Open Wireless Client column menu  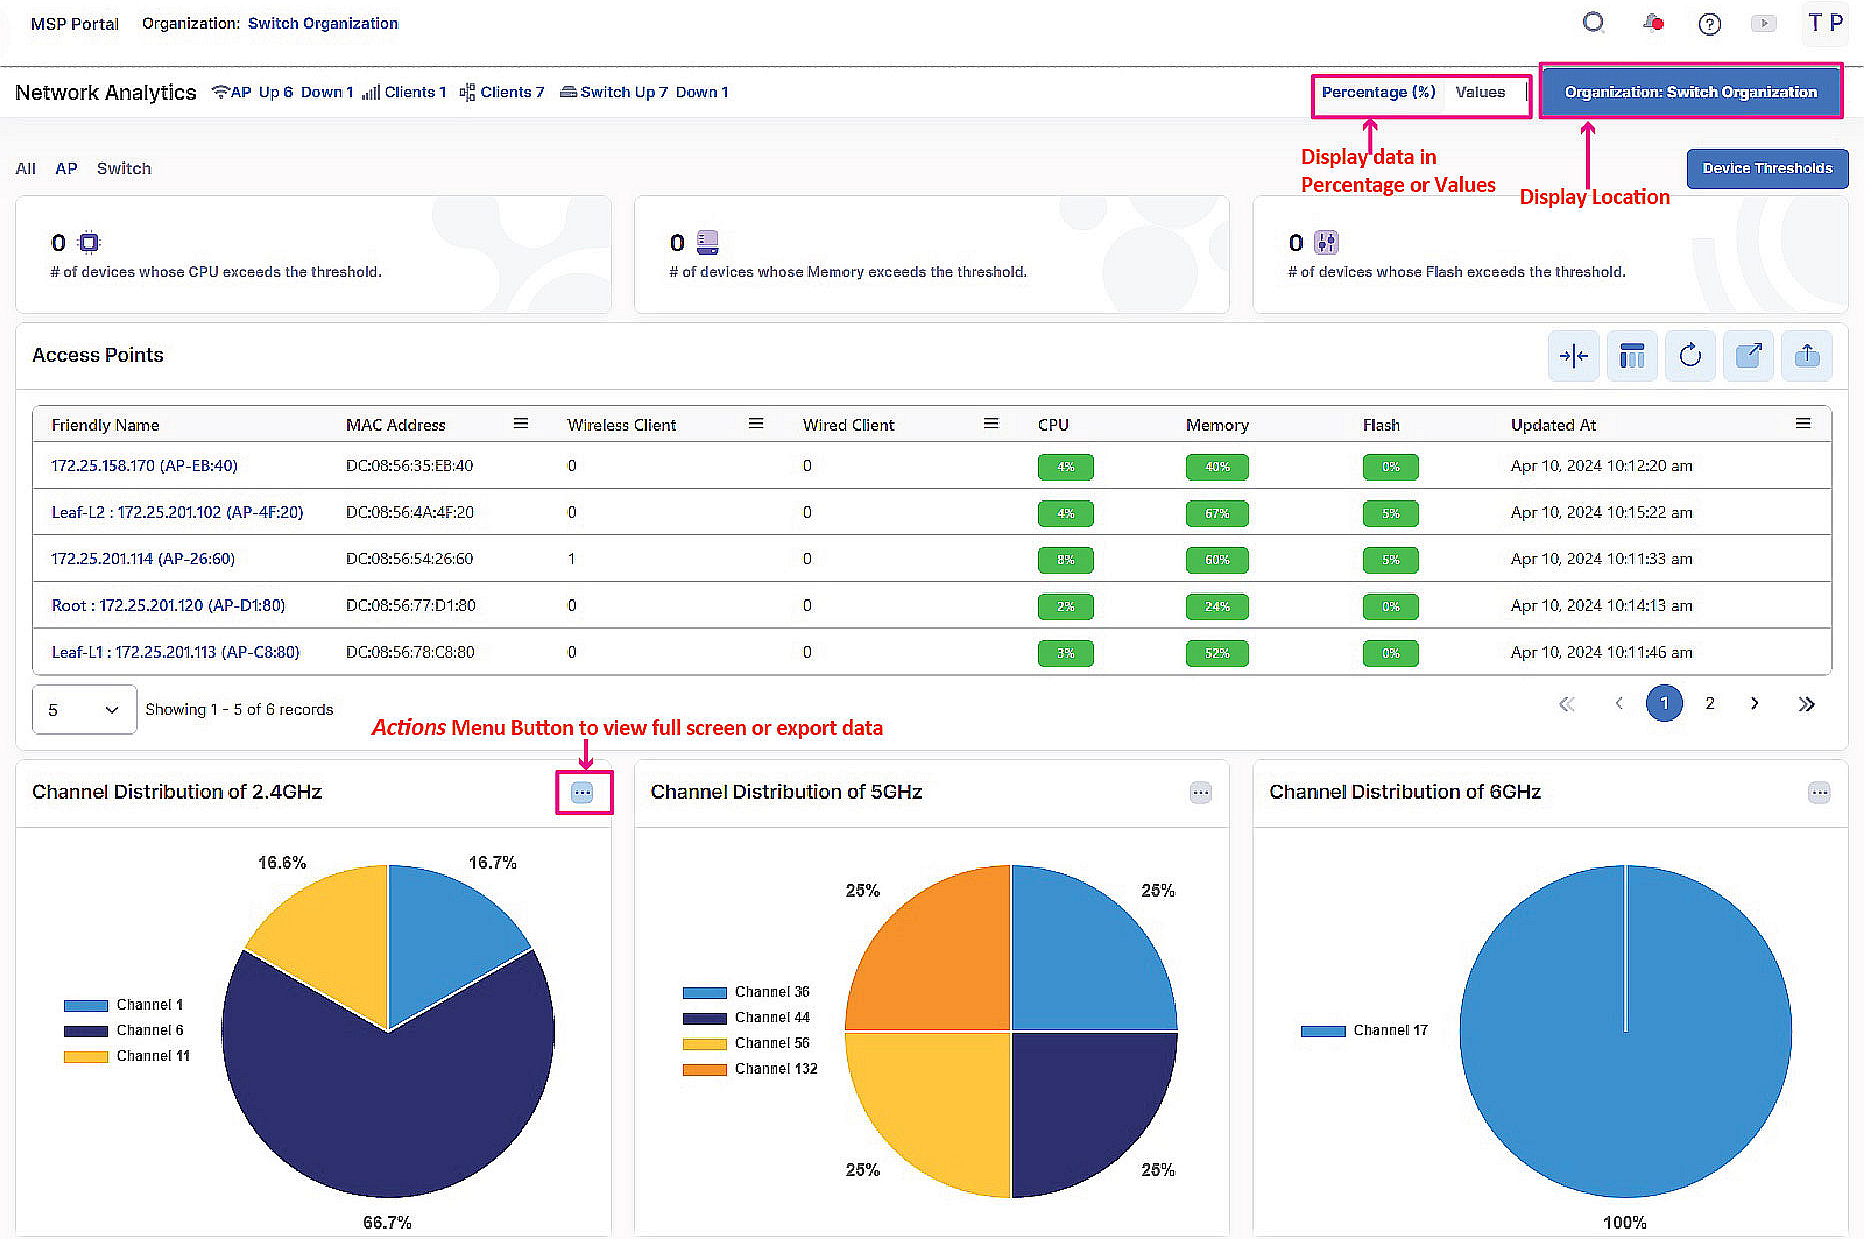756,424
